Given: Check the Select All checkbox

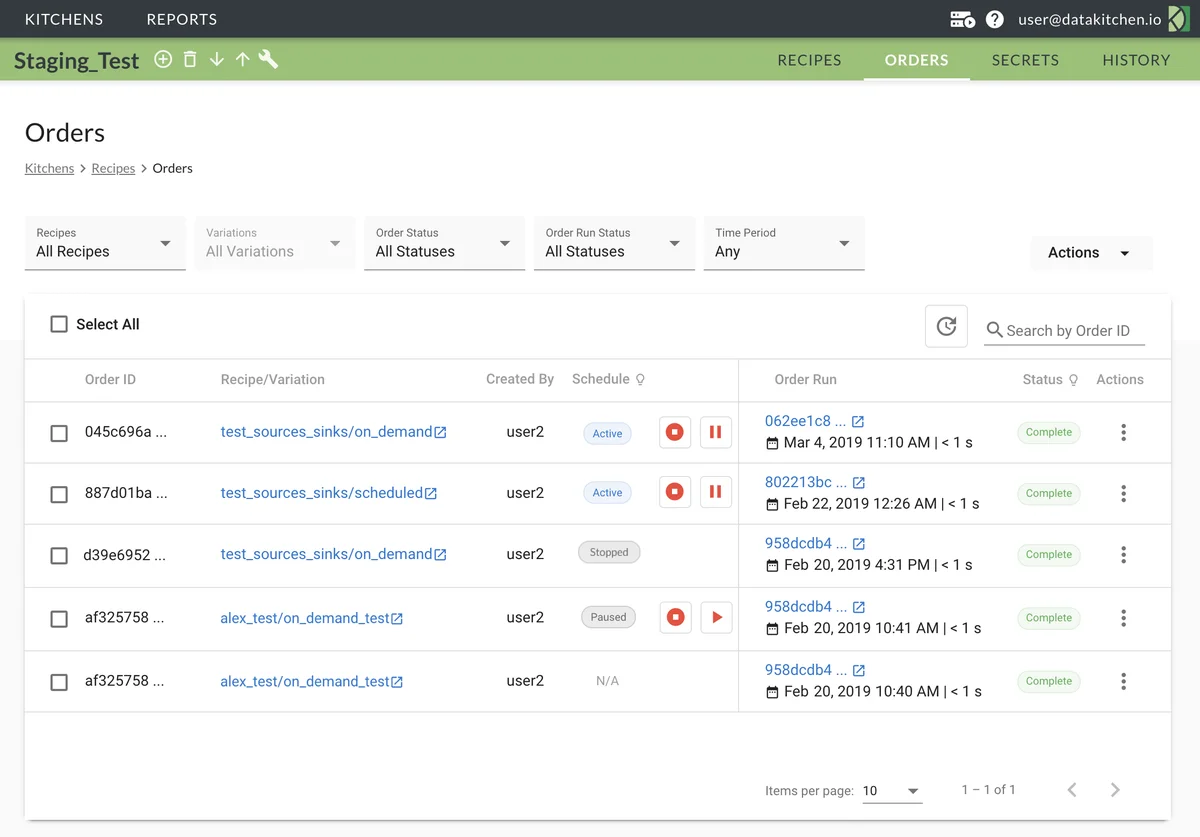Looking at the screenshot, I should coord(59,324).
